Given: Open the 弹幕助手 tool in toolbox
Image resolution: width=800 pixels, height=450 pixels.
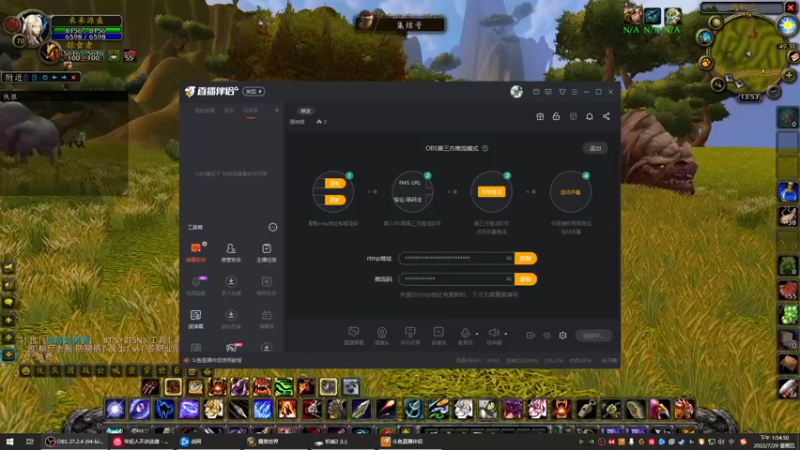Looking at the screenshot, I should coord(195,252).
